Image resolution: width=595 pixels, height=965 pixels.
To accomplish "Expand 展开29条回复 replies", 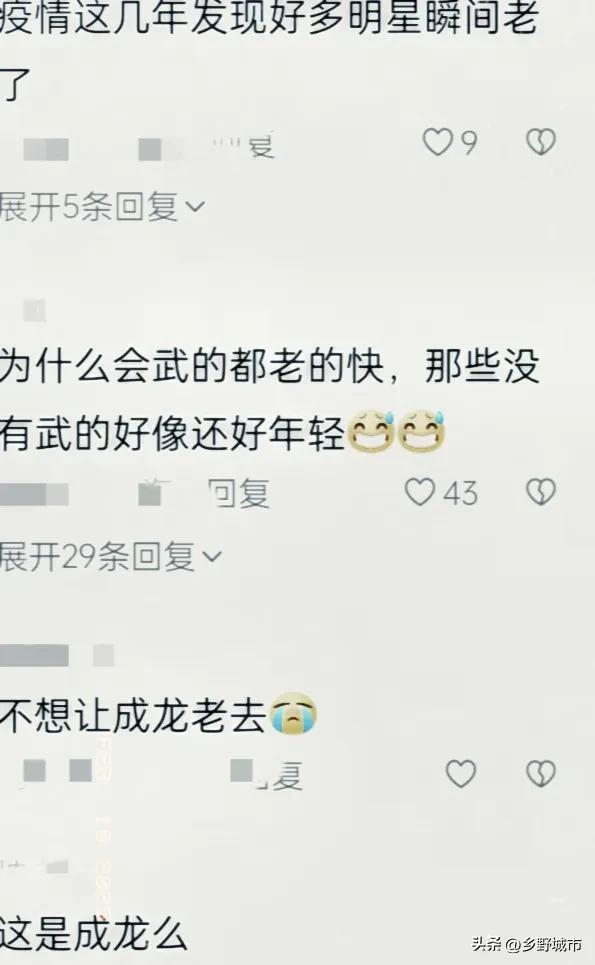I will [x=110, y=557].
